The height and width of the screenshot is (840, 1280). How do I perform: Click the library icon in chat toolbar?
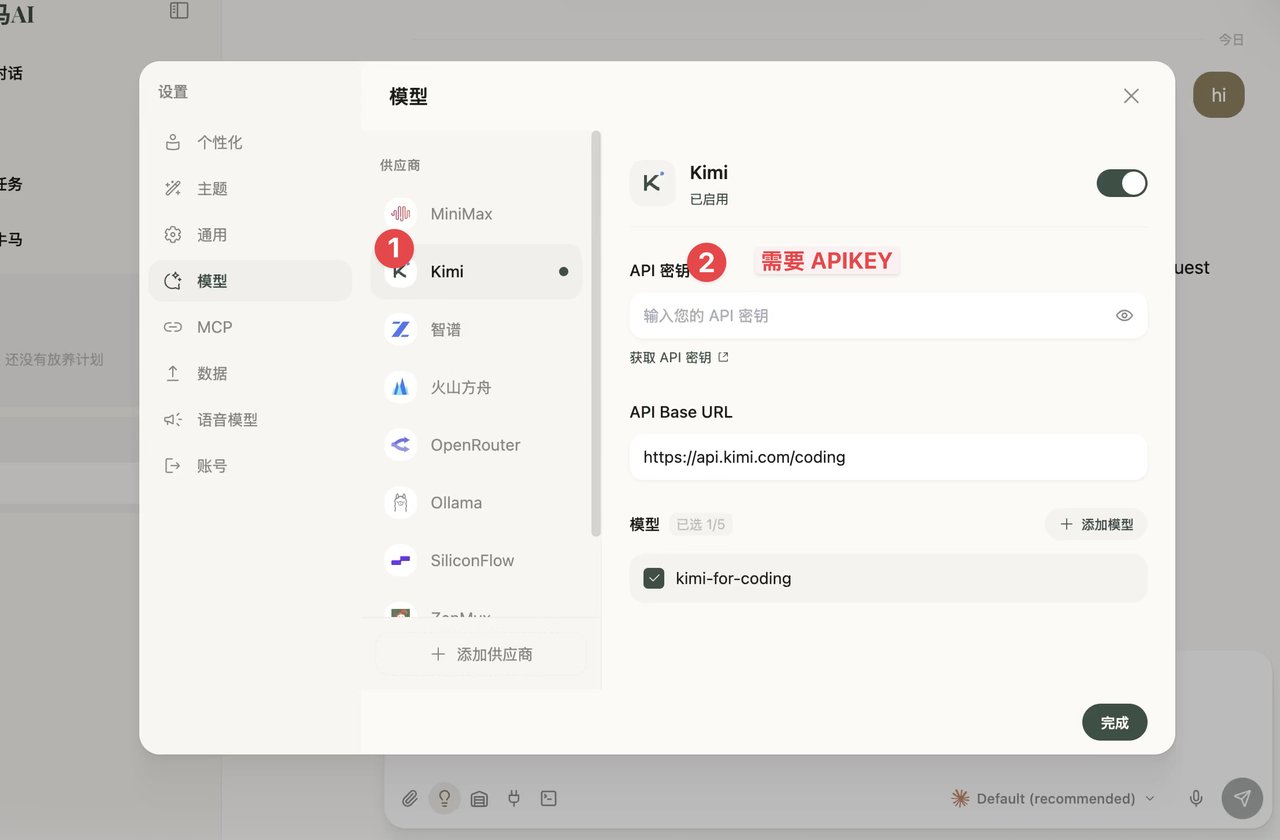coord(479,798)
